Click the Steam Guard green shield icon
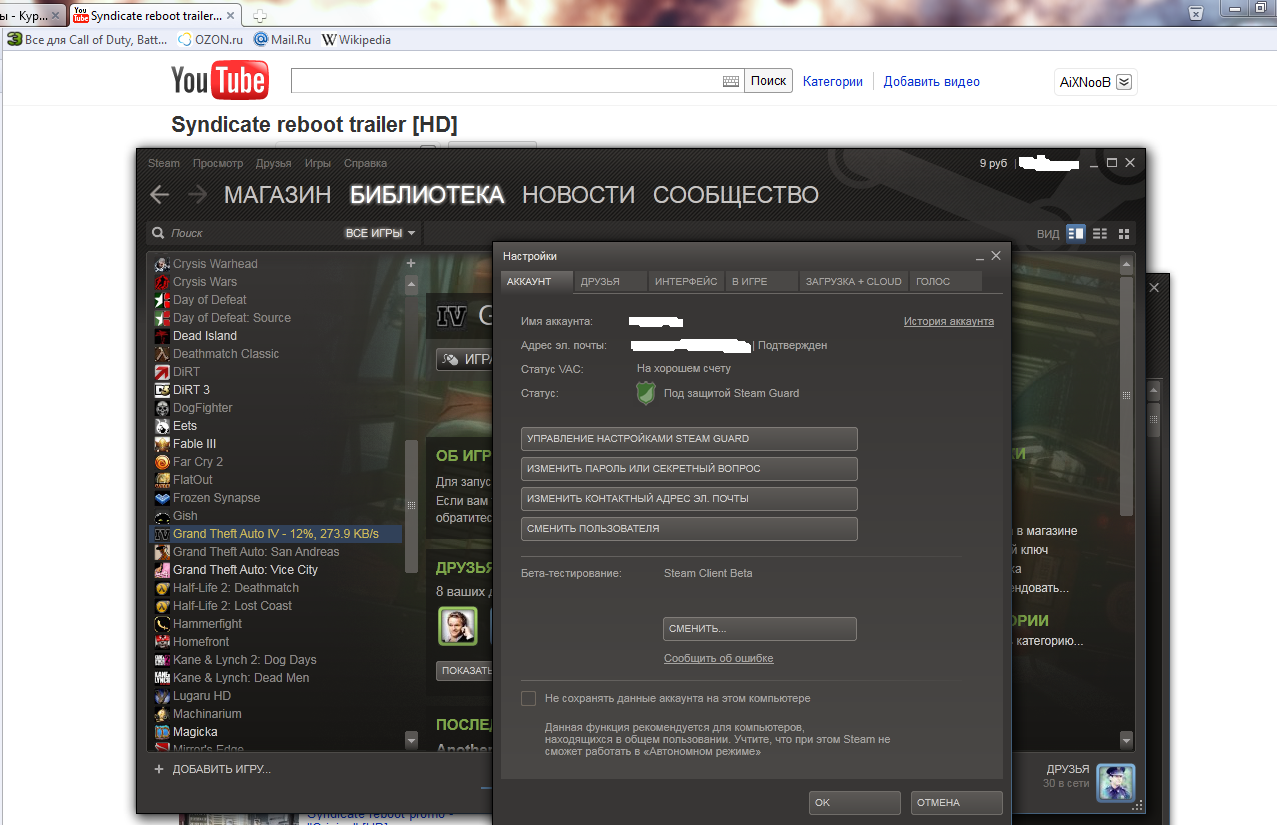The image size is (1277, 825). pos(646,393)
